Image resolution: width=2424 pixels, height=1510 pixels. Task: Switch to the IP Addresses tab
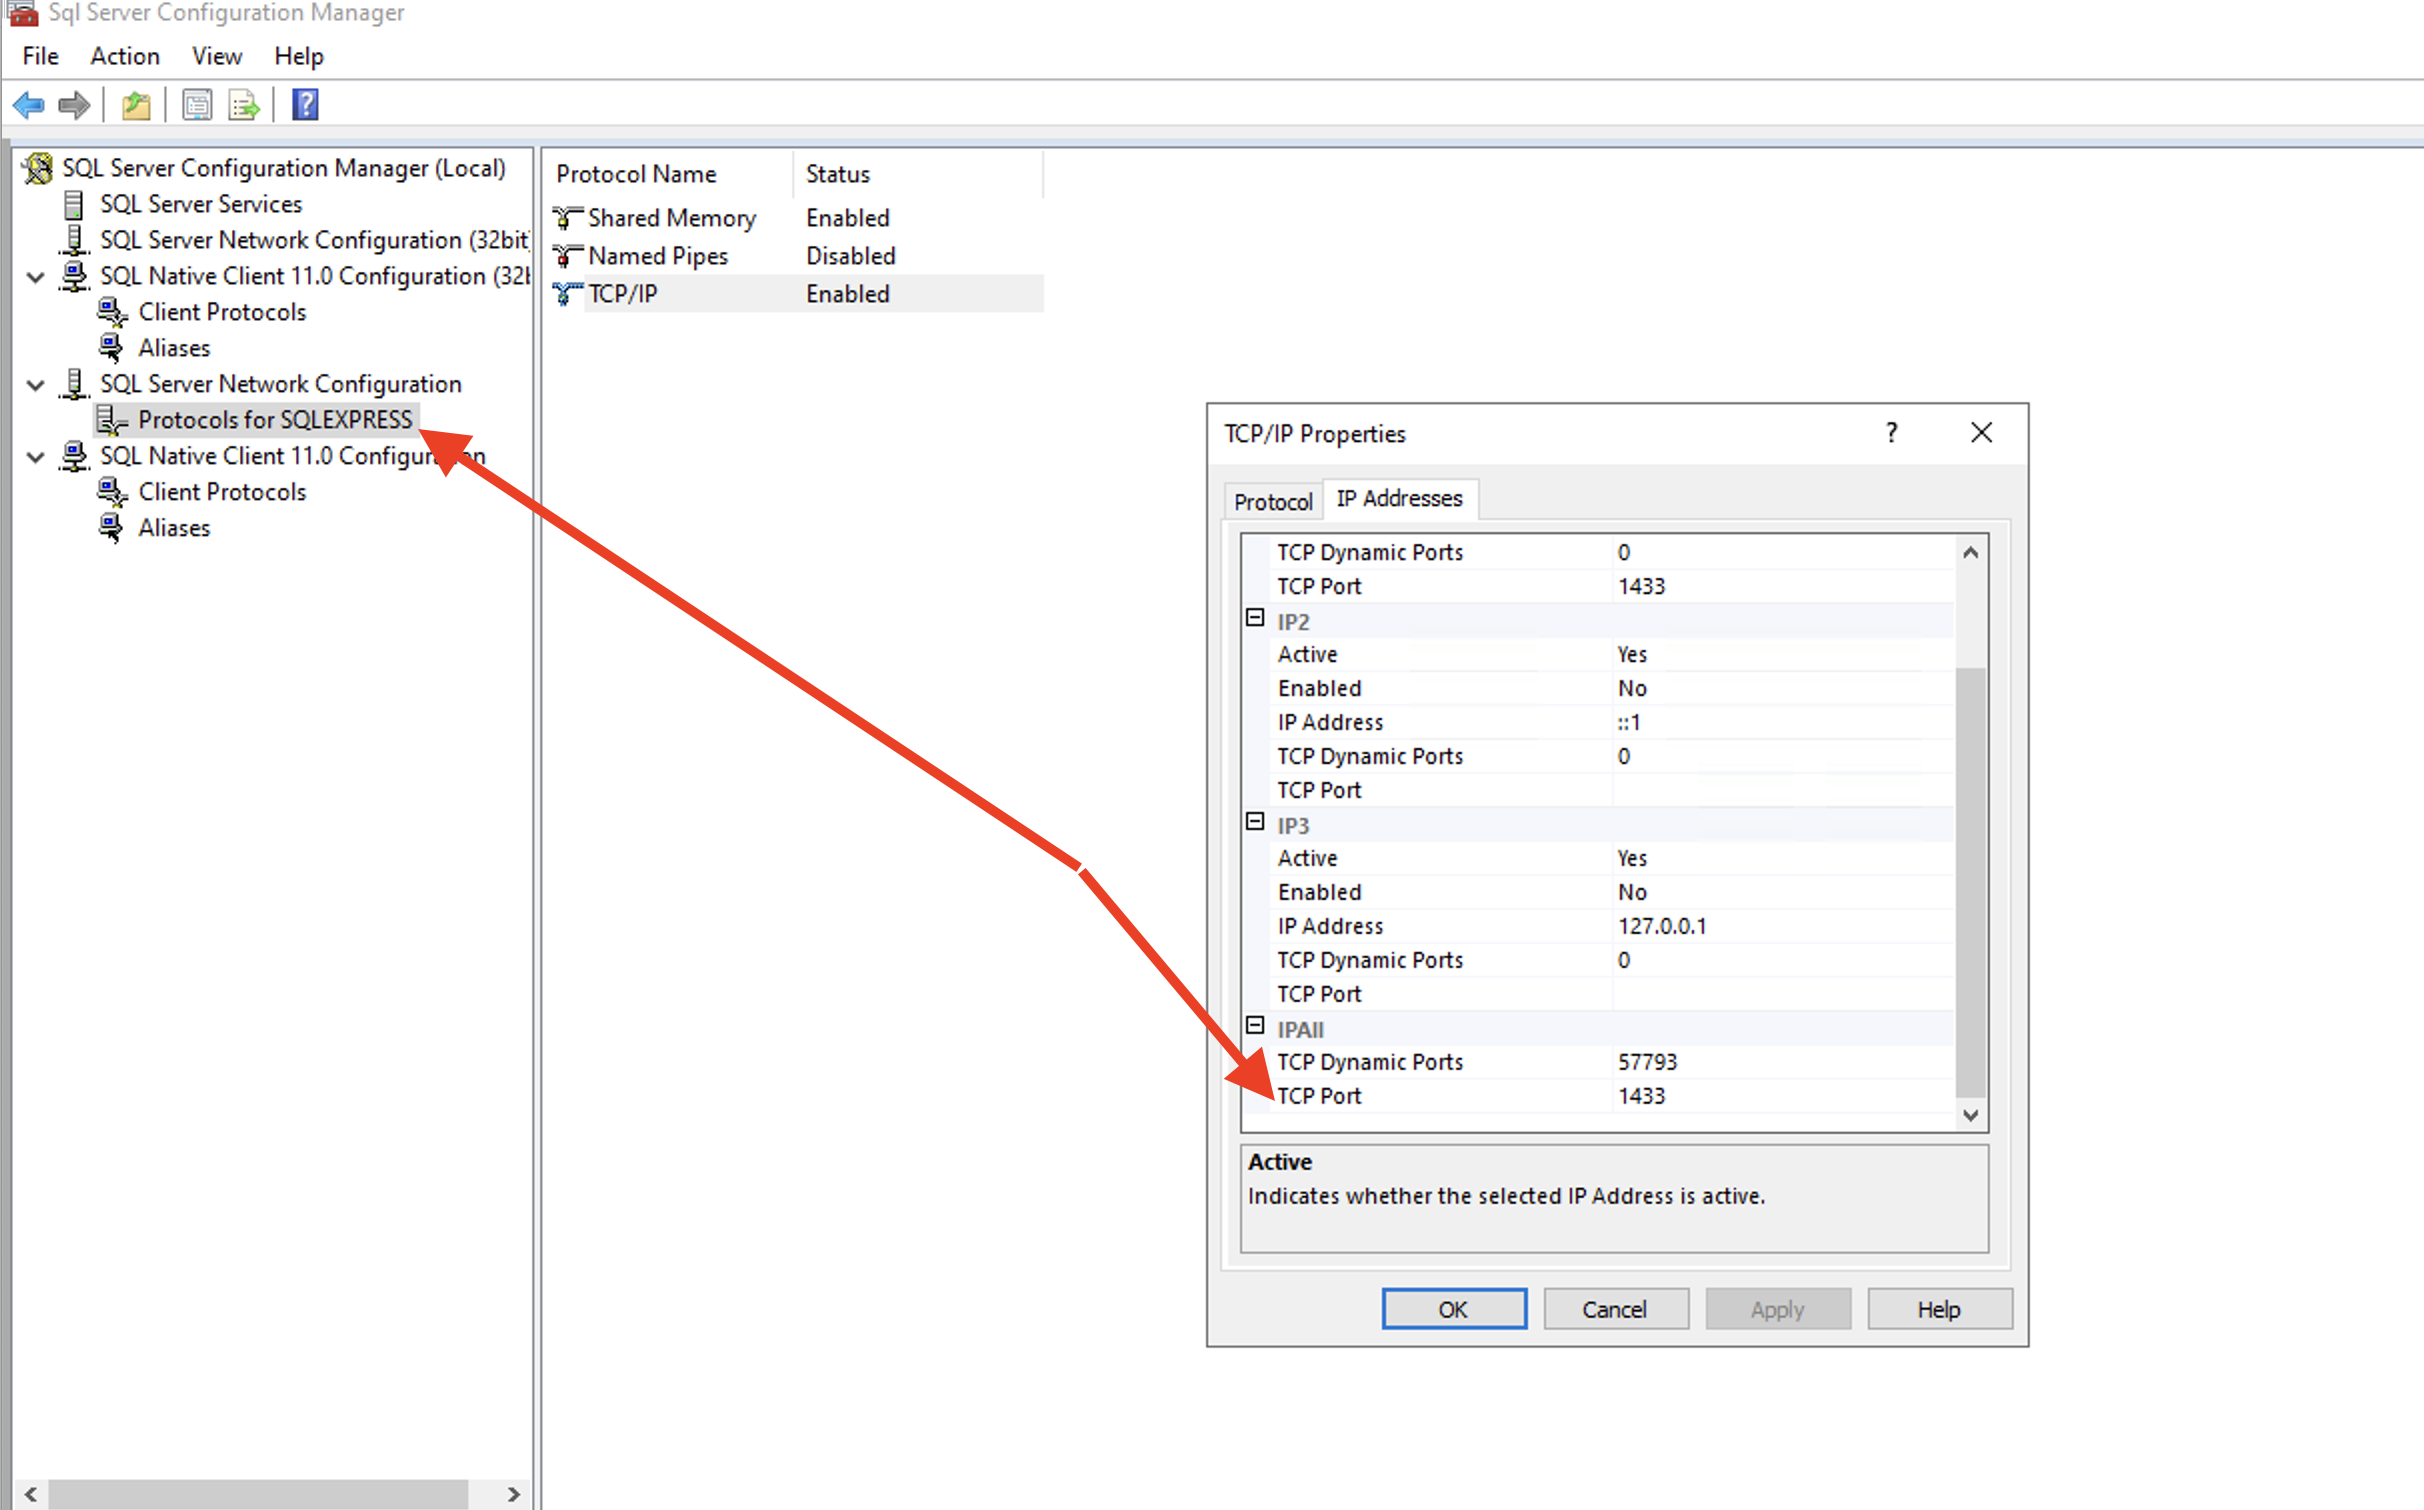point(1399,498)
